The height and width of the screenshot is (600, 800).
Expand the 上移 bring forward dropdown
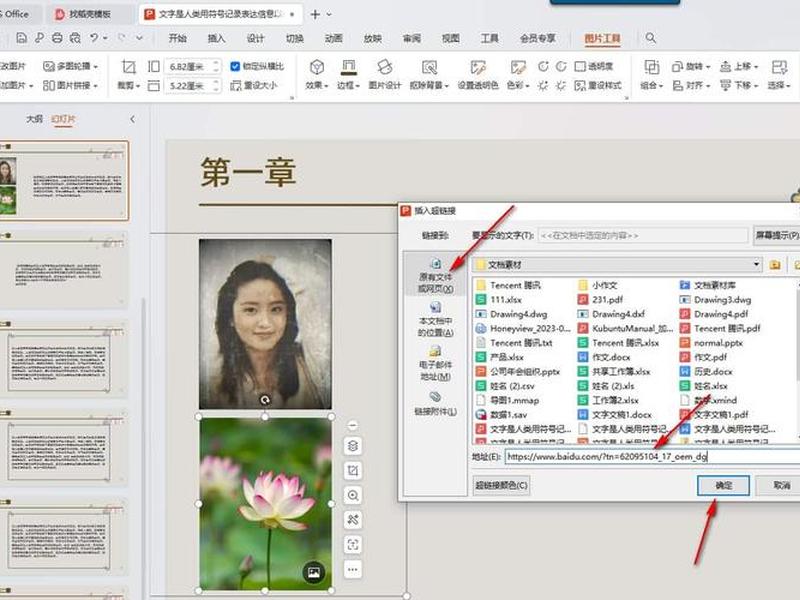click(756, 67)
